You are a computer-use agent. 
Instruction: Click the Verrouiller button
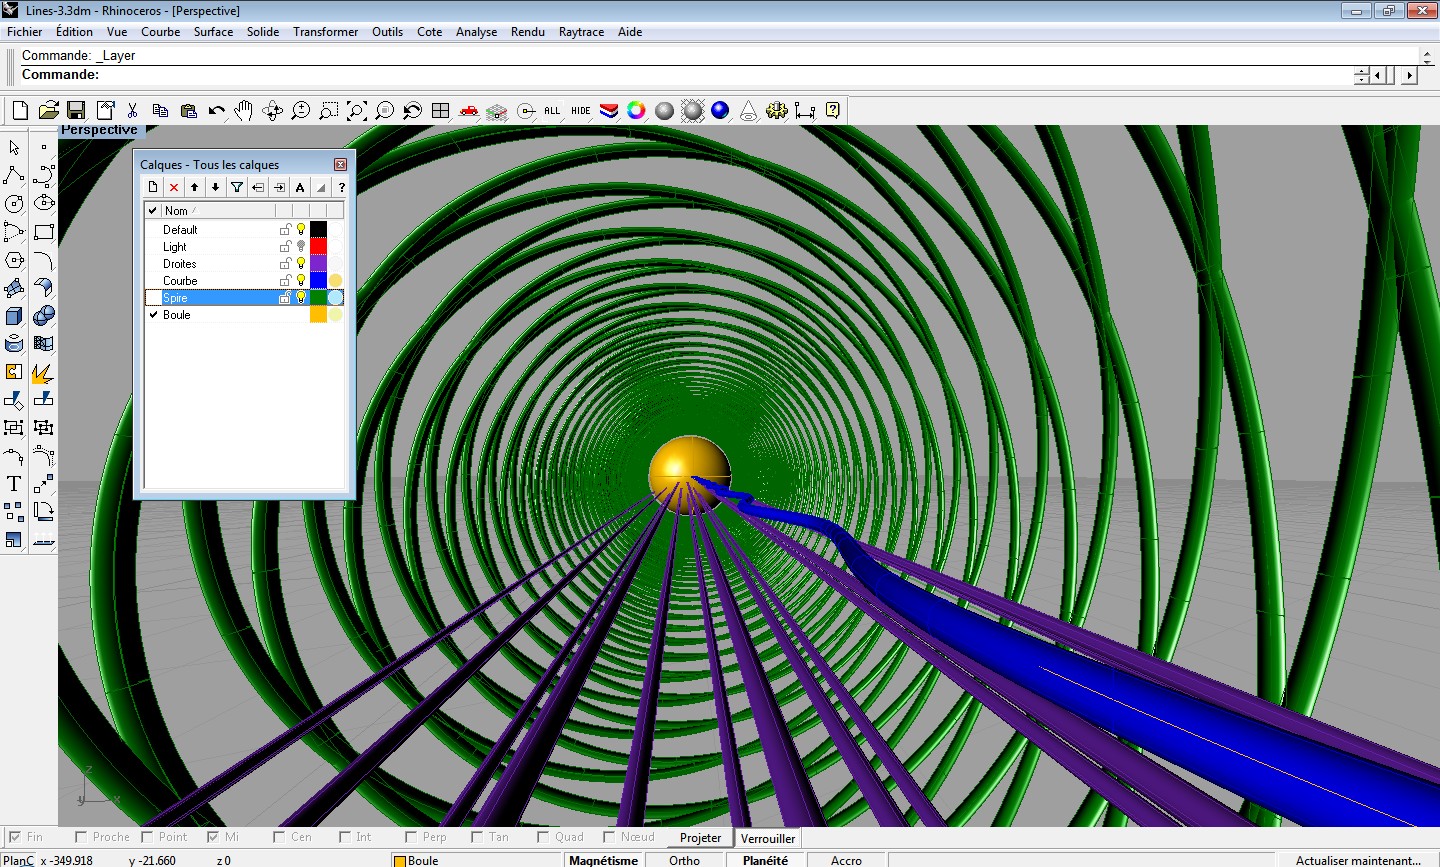tap(768, 838)
